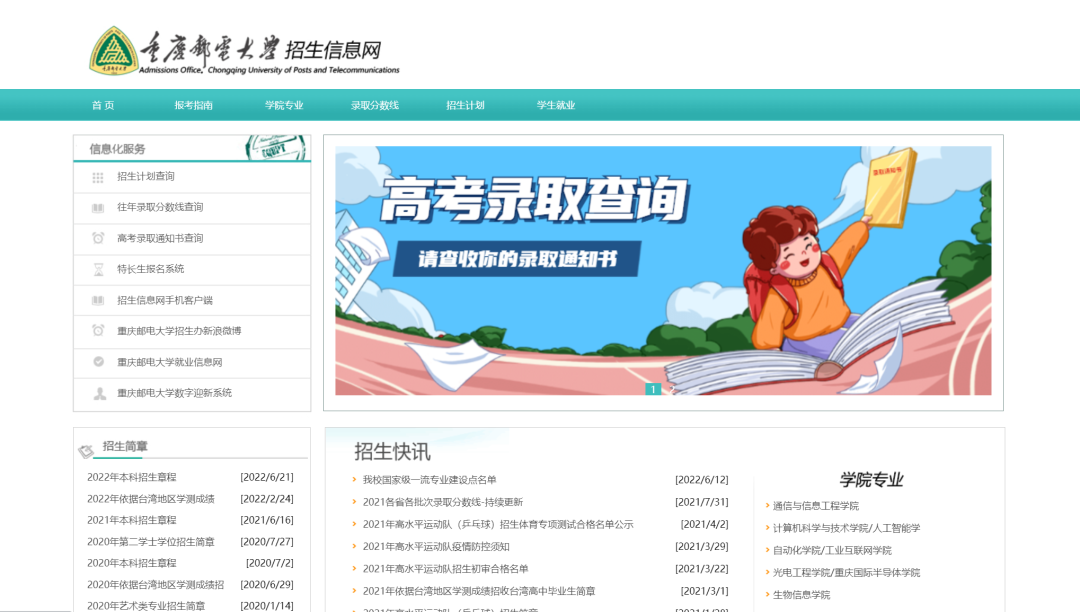The width and height of the screenshot is (1080, 612).
Task: Select 学院专业 in the navigation bar
Action: click(x=284, y=104)
